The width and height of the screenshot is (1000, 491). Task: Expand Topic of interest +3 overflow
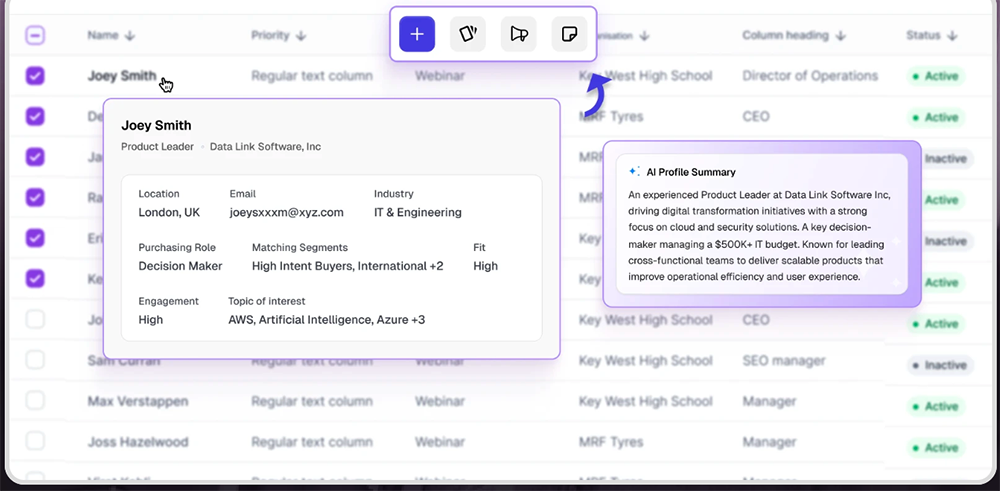[x=417, y=320]
